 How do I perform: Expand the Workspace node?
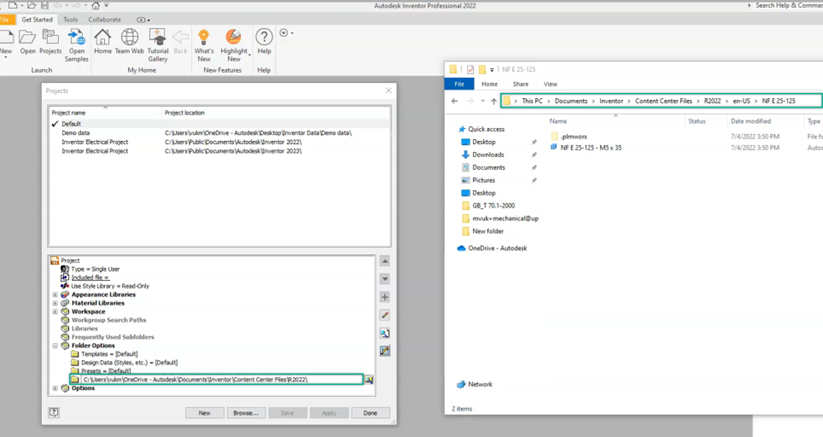click(55, 312)
